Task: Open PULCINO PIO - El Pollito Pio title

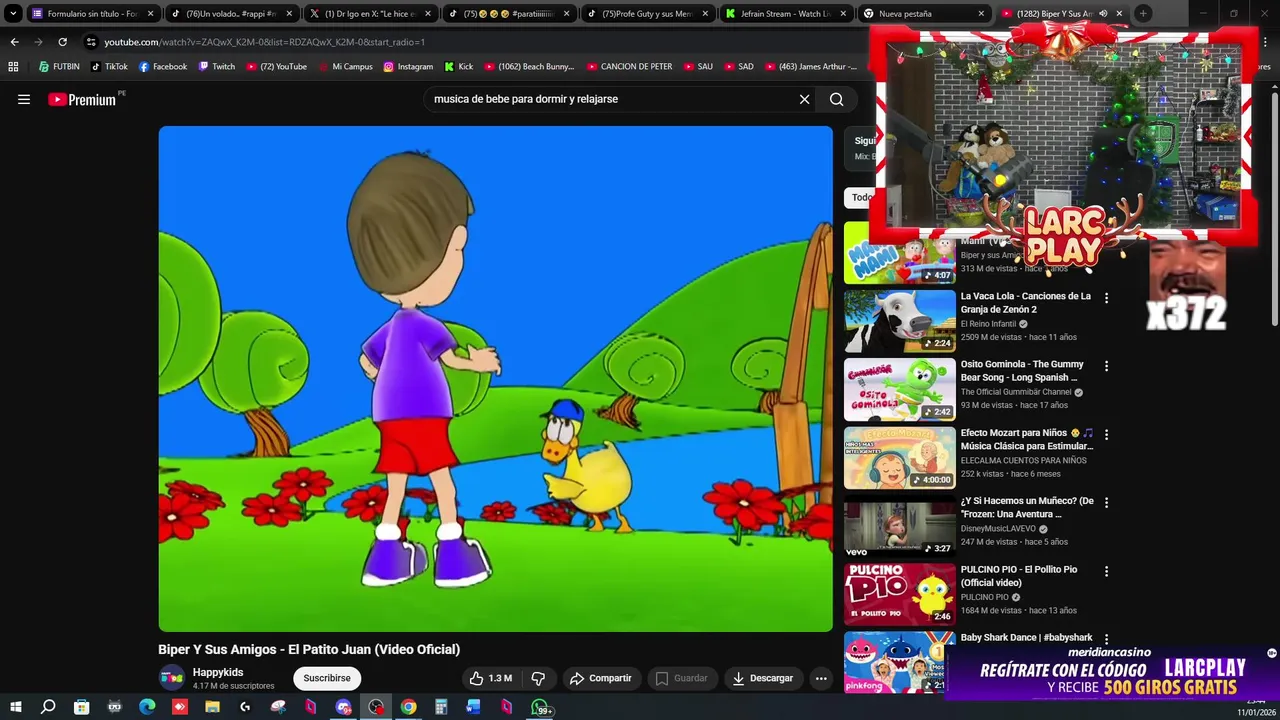Action: pos(1019,576)
